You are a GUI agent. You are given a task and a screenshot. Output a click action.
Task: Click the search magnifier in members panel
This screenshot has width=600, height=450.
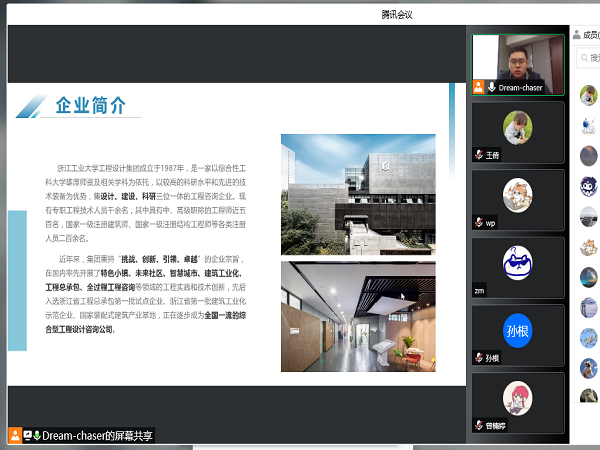[585, 60]
